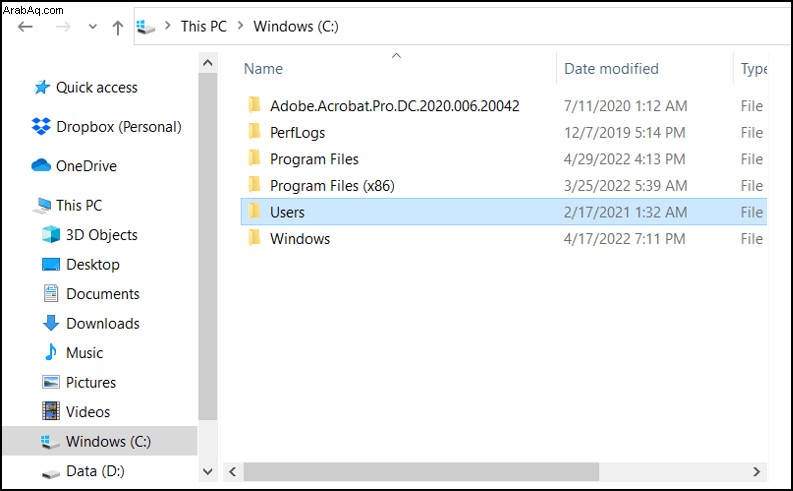This screenshot has width=793, height=491.
Task: Expand chevron before Windows (C:) in breadcrumb
Action: click(x=241, y=25)
